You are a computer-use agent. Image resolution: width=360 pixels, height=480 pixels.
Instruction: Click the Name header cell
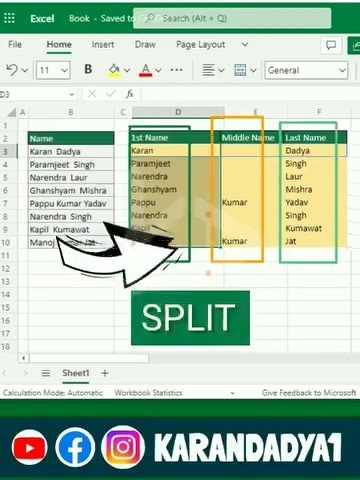pyautogui.click(x=71, y=138)
